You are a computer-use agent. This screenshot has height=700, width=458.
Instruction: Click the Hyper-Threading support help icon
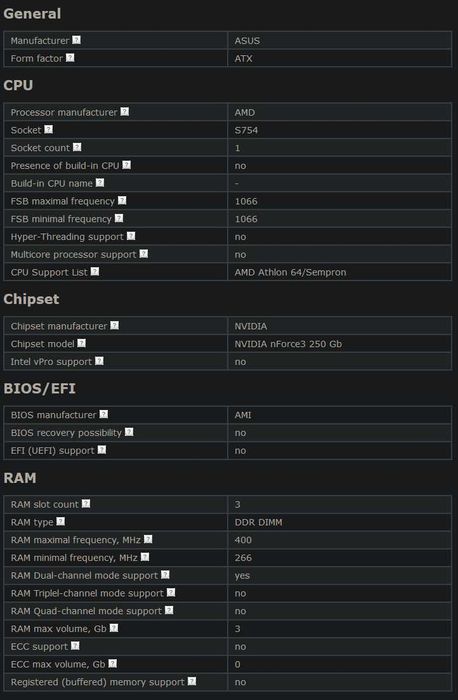(131, 236)
